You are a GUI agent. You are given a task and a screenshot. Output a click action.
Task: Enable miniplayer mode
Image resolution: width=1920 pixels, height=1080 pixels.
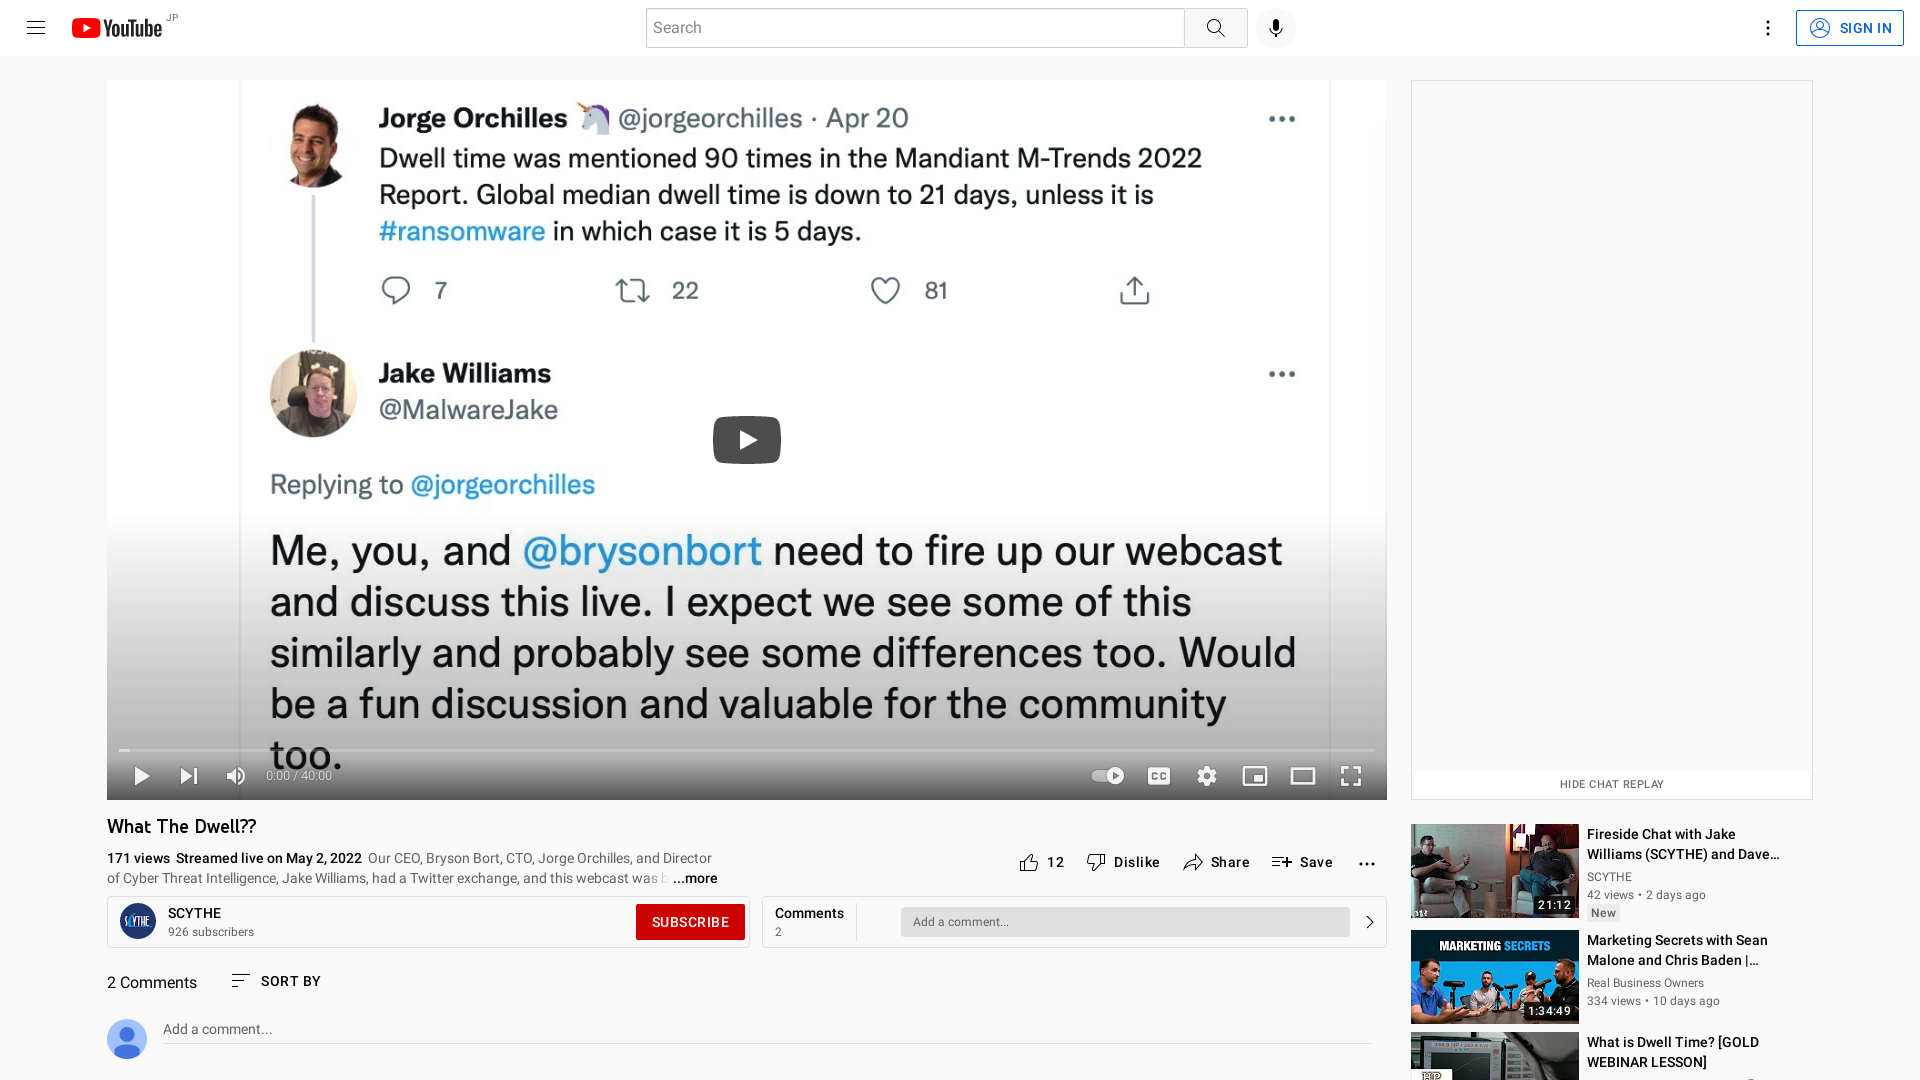tap(1255, 776)
